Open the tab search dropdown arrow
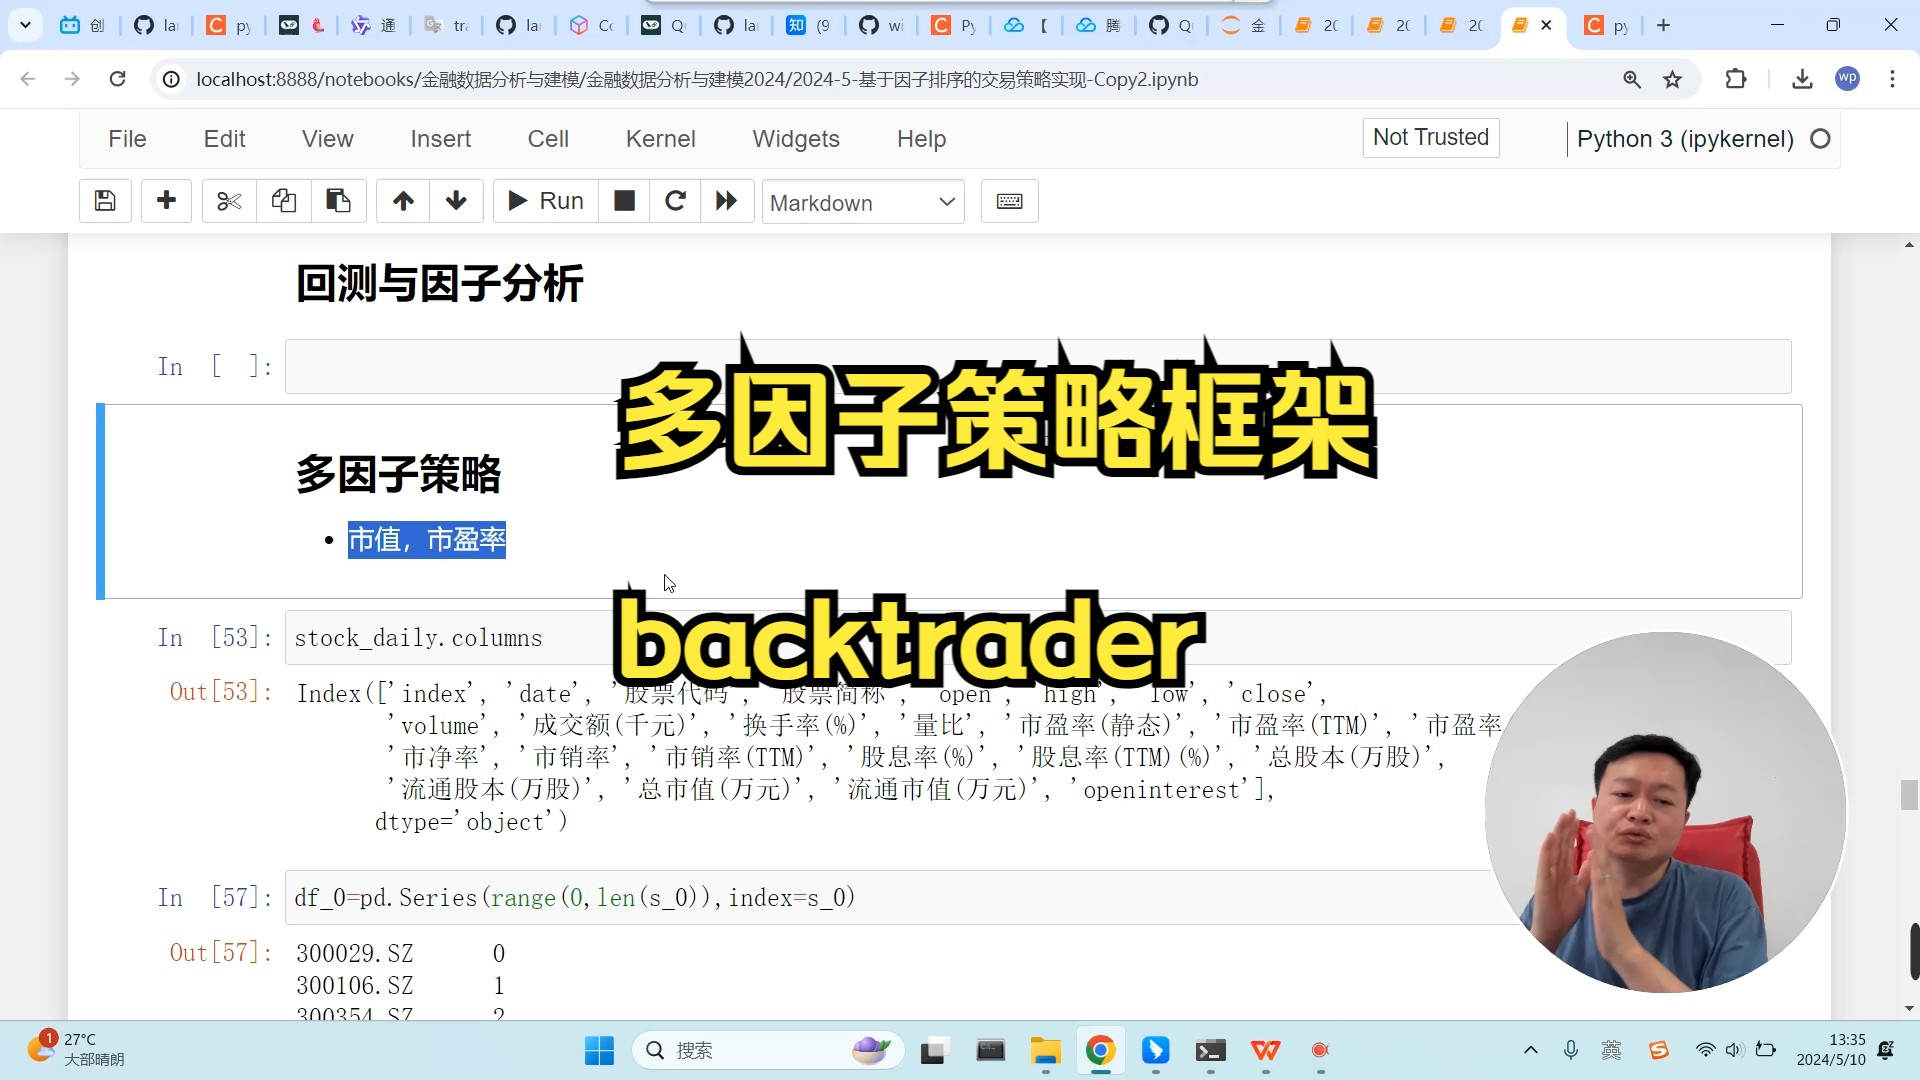 point(25,25)
